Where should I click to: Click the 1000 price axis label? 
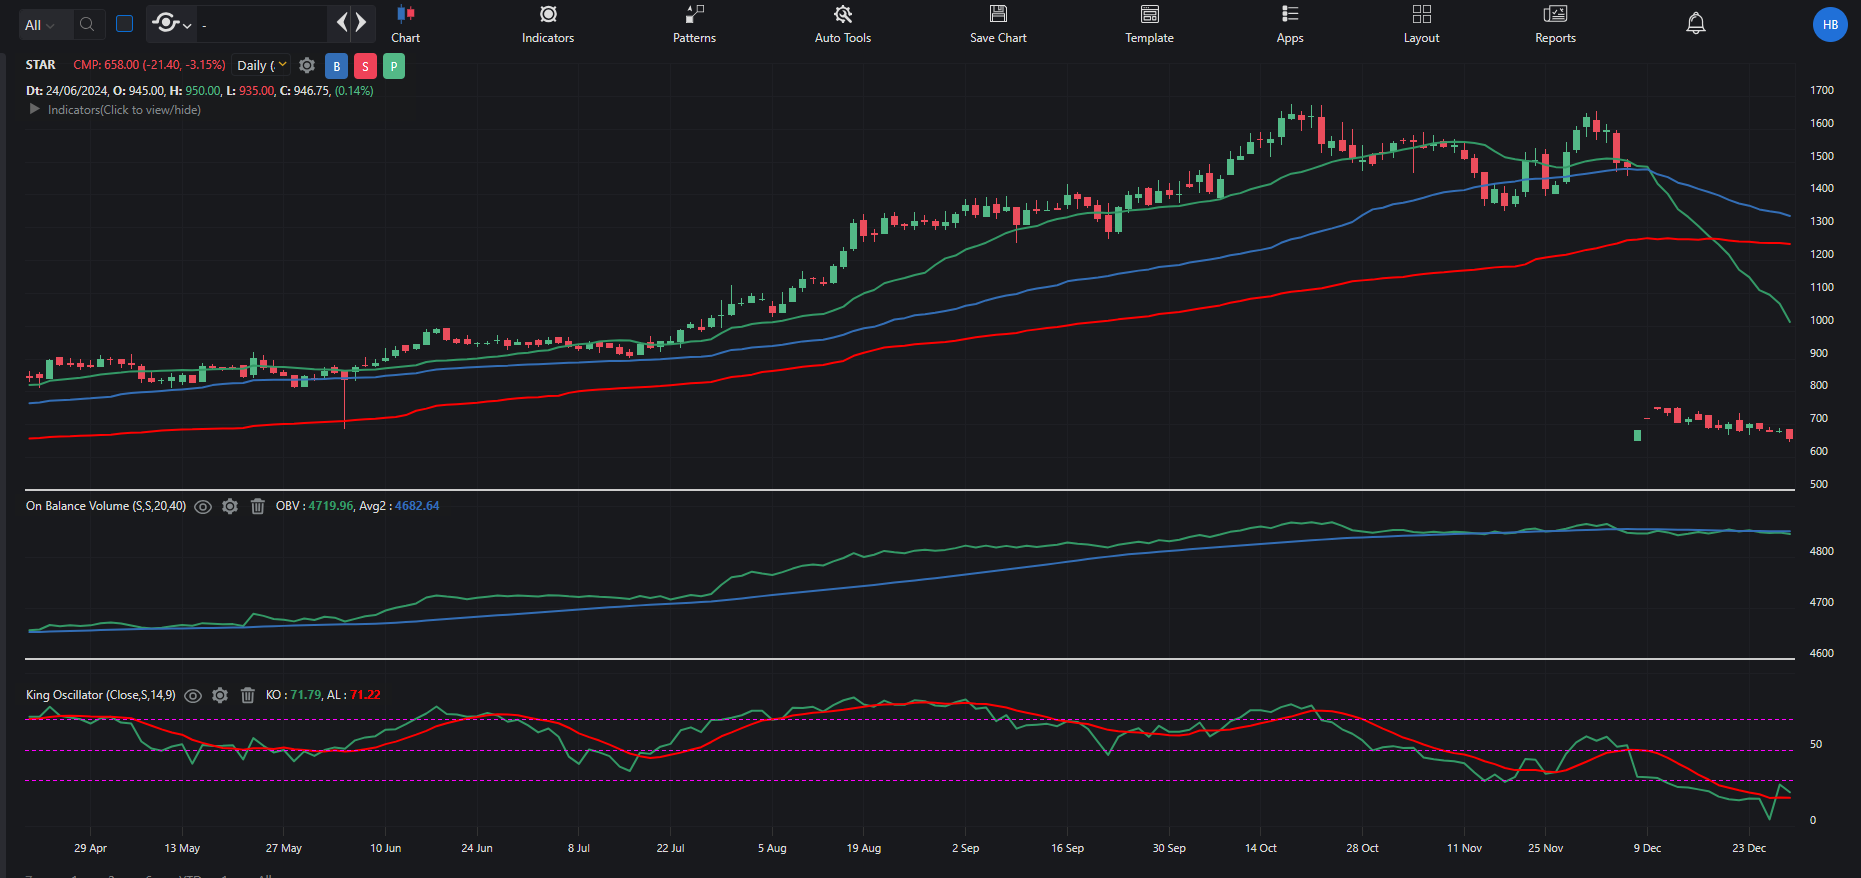click(x=1822, y=320)
